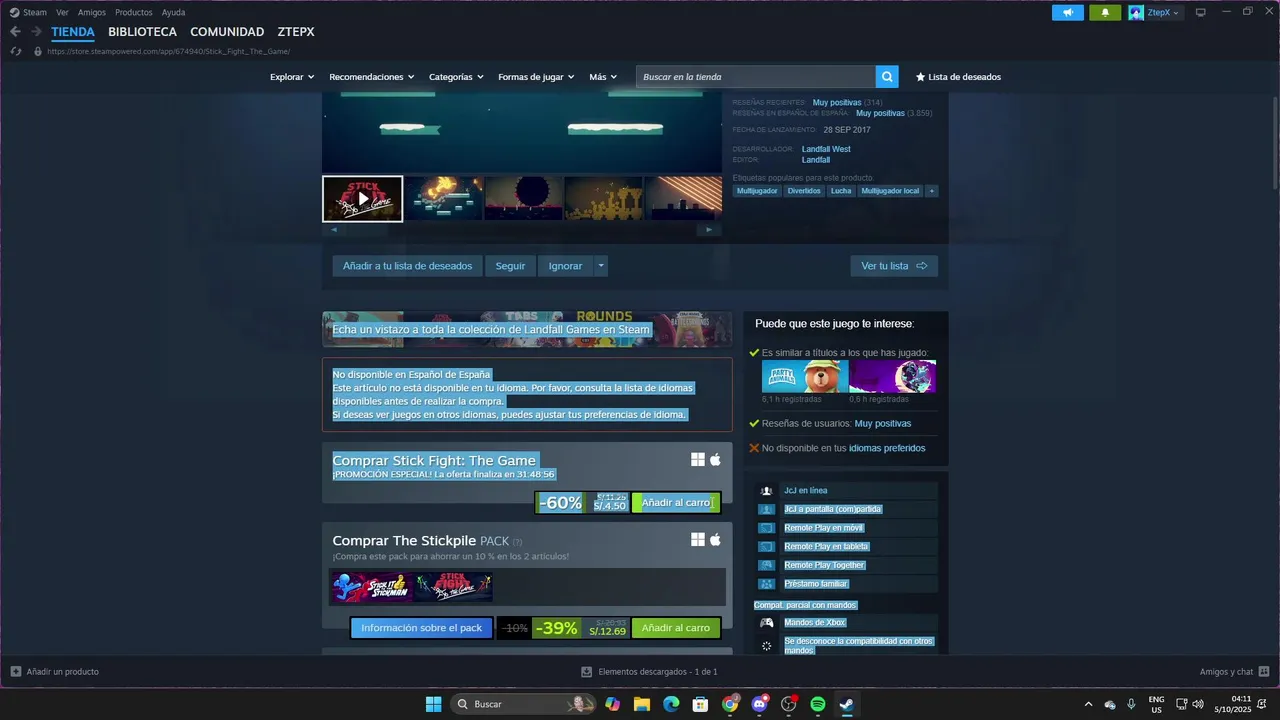
Task: Open the ZtepX account dropdown
Action: point(1163,12)
